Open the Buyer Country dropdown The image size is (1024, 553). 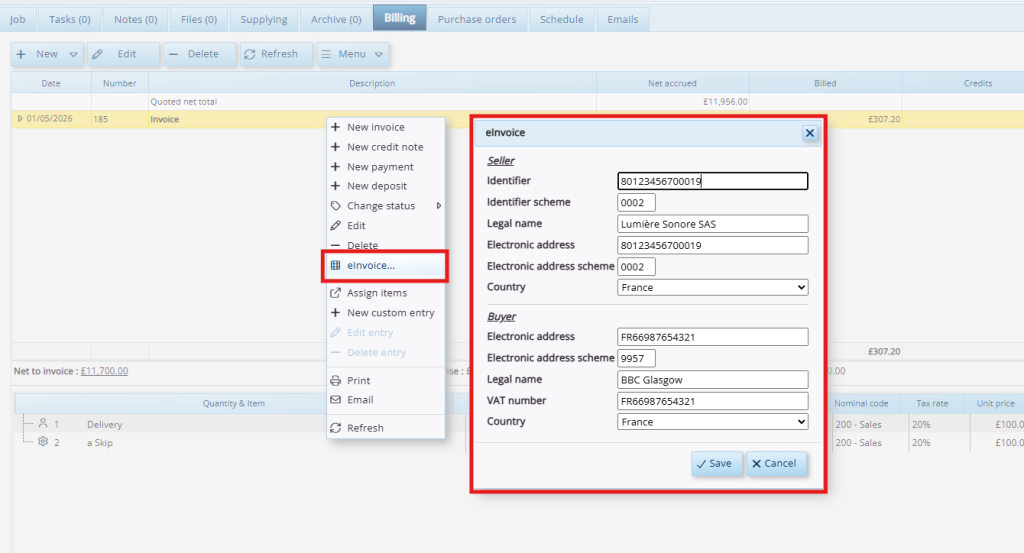(712, 422)
